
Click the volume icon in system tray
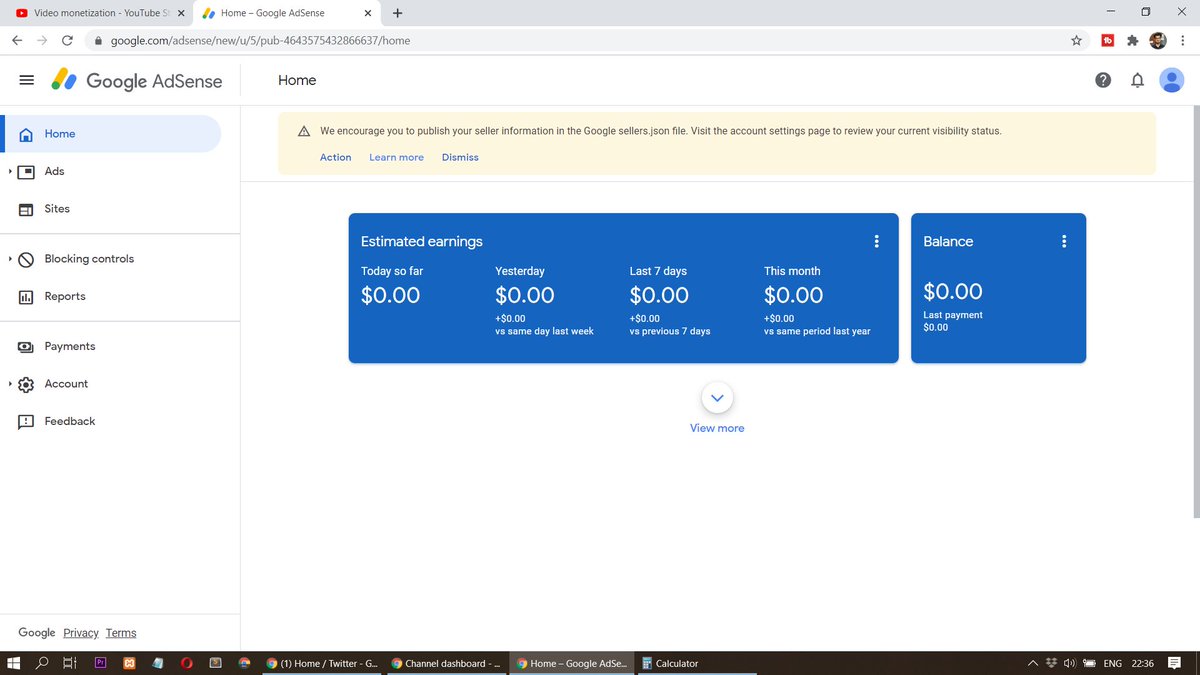1070,663
